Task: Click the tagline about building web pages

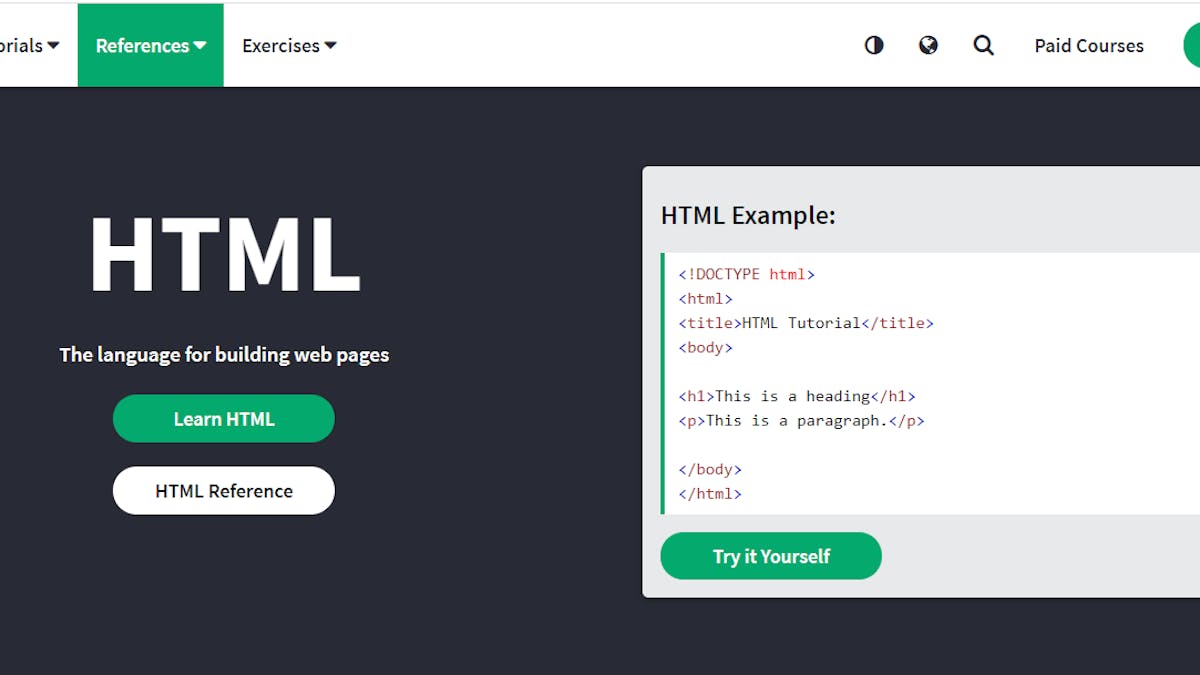Action: tap(223, 354)
